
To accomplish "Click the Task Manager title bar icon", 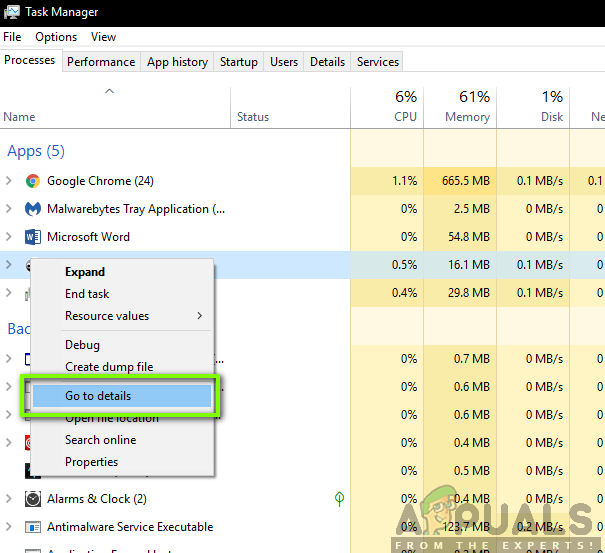I will pyautogui.click(x=11, y=12).
